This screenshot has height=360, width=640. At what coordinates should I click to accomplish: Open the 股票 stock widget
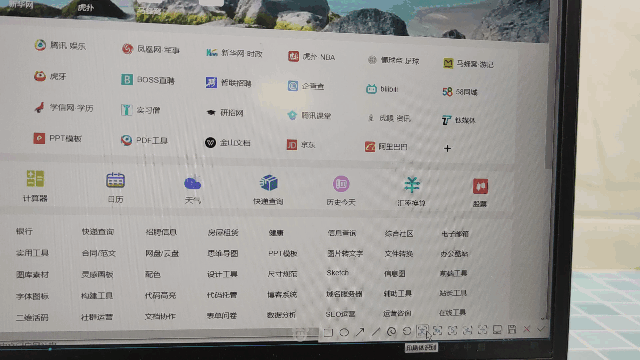pos(480,193)
